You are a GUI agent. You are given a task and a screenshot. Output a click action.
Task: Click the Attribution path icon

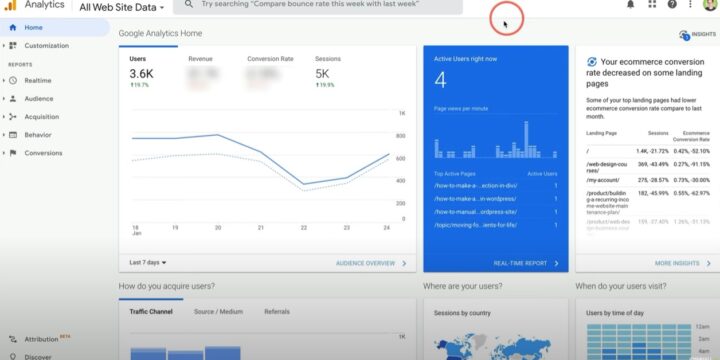(x=13, y=339)
